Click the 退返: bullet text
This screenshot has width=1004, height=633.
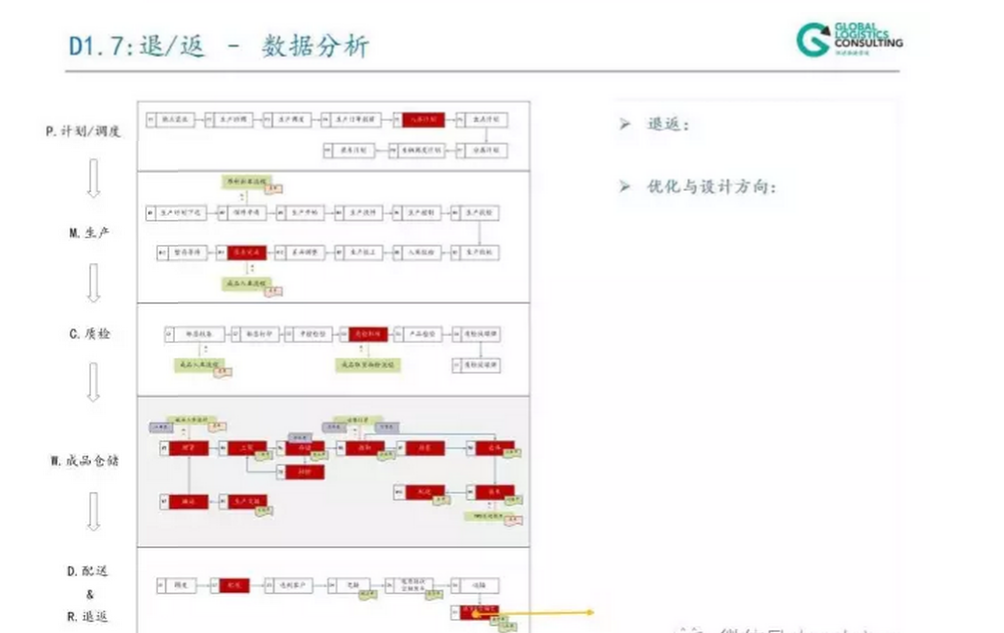pyautogui.click(x=668, y=125)
